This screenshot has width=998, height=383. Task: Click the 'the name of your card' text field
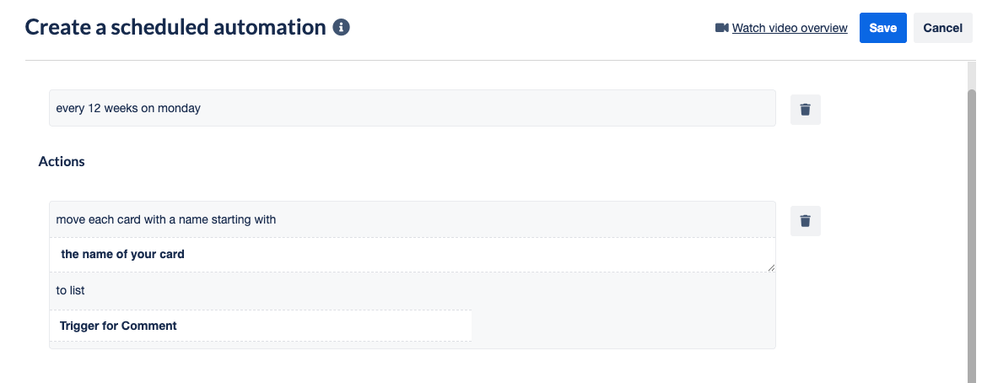(412, 254)
